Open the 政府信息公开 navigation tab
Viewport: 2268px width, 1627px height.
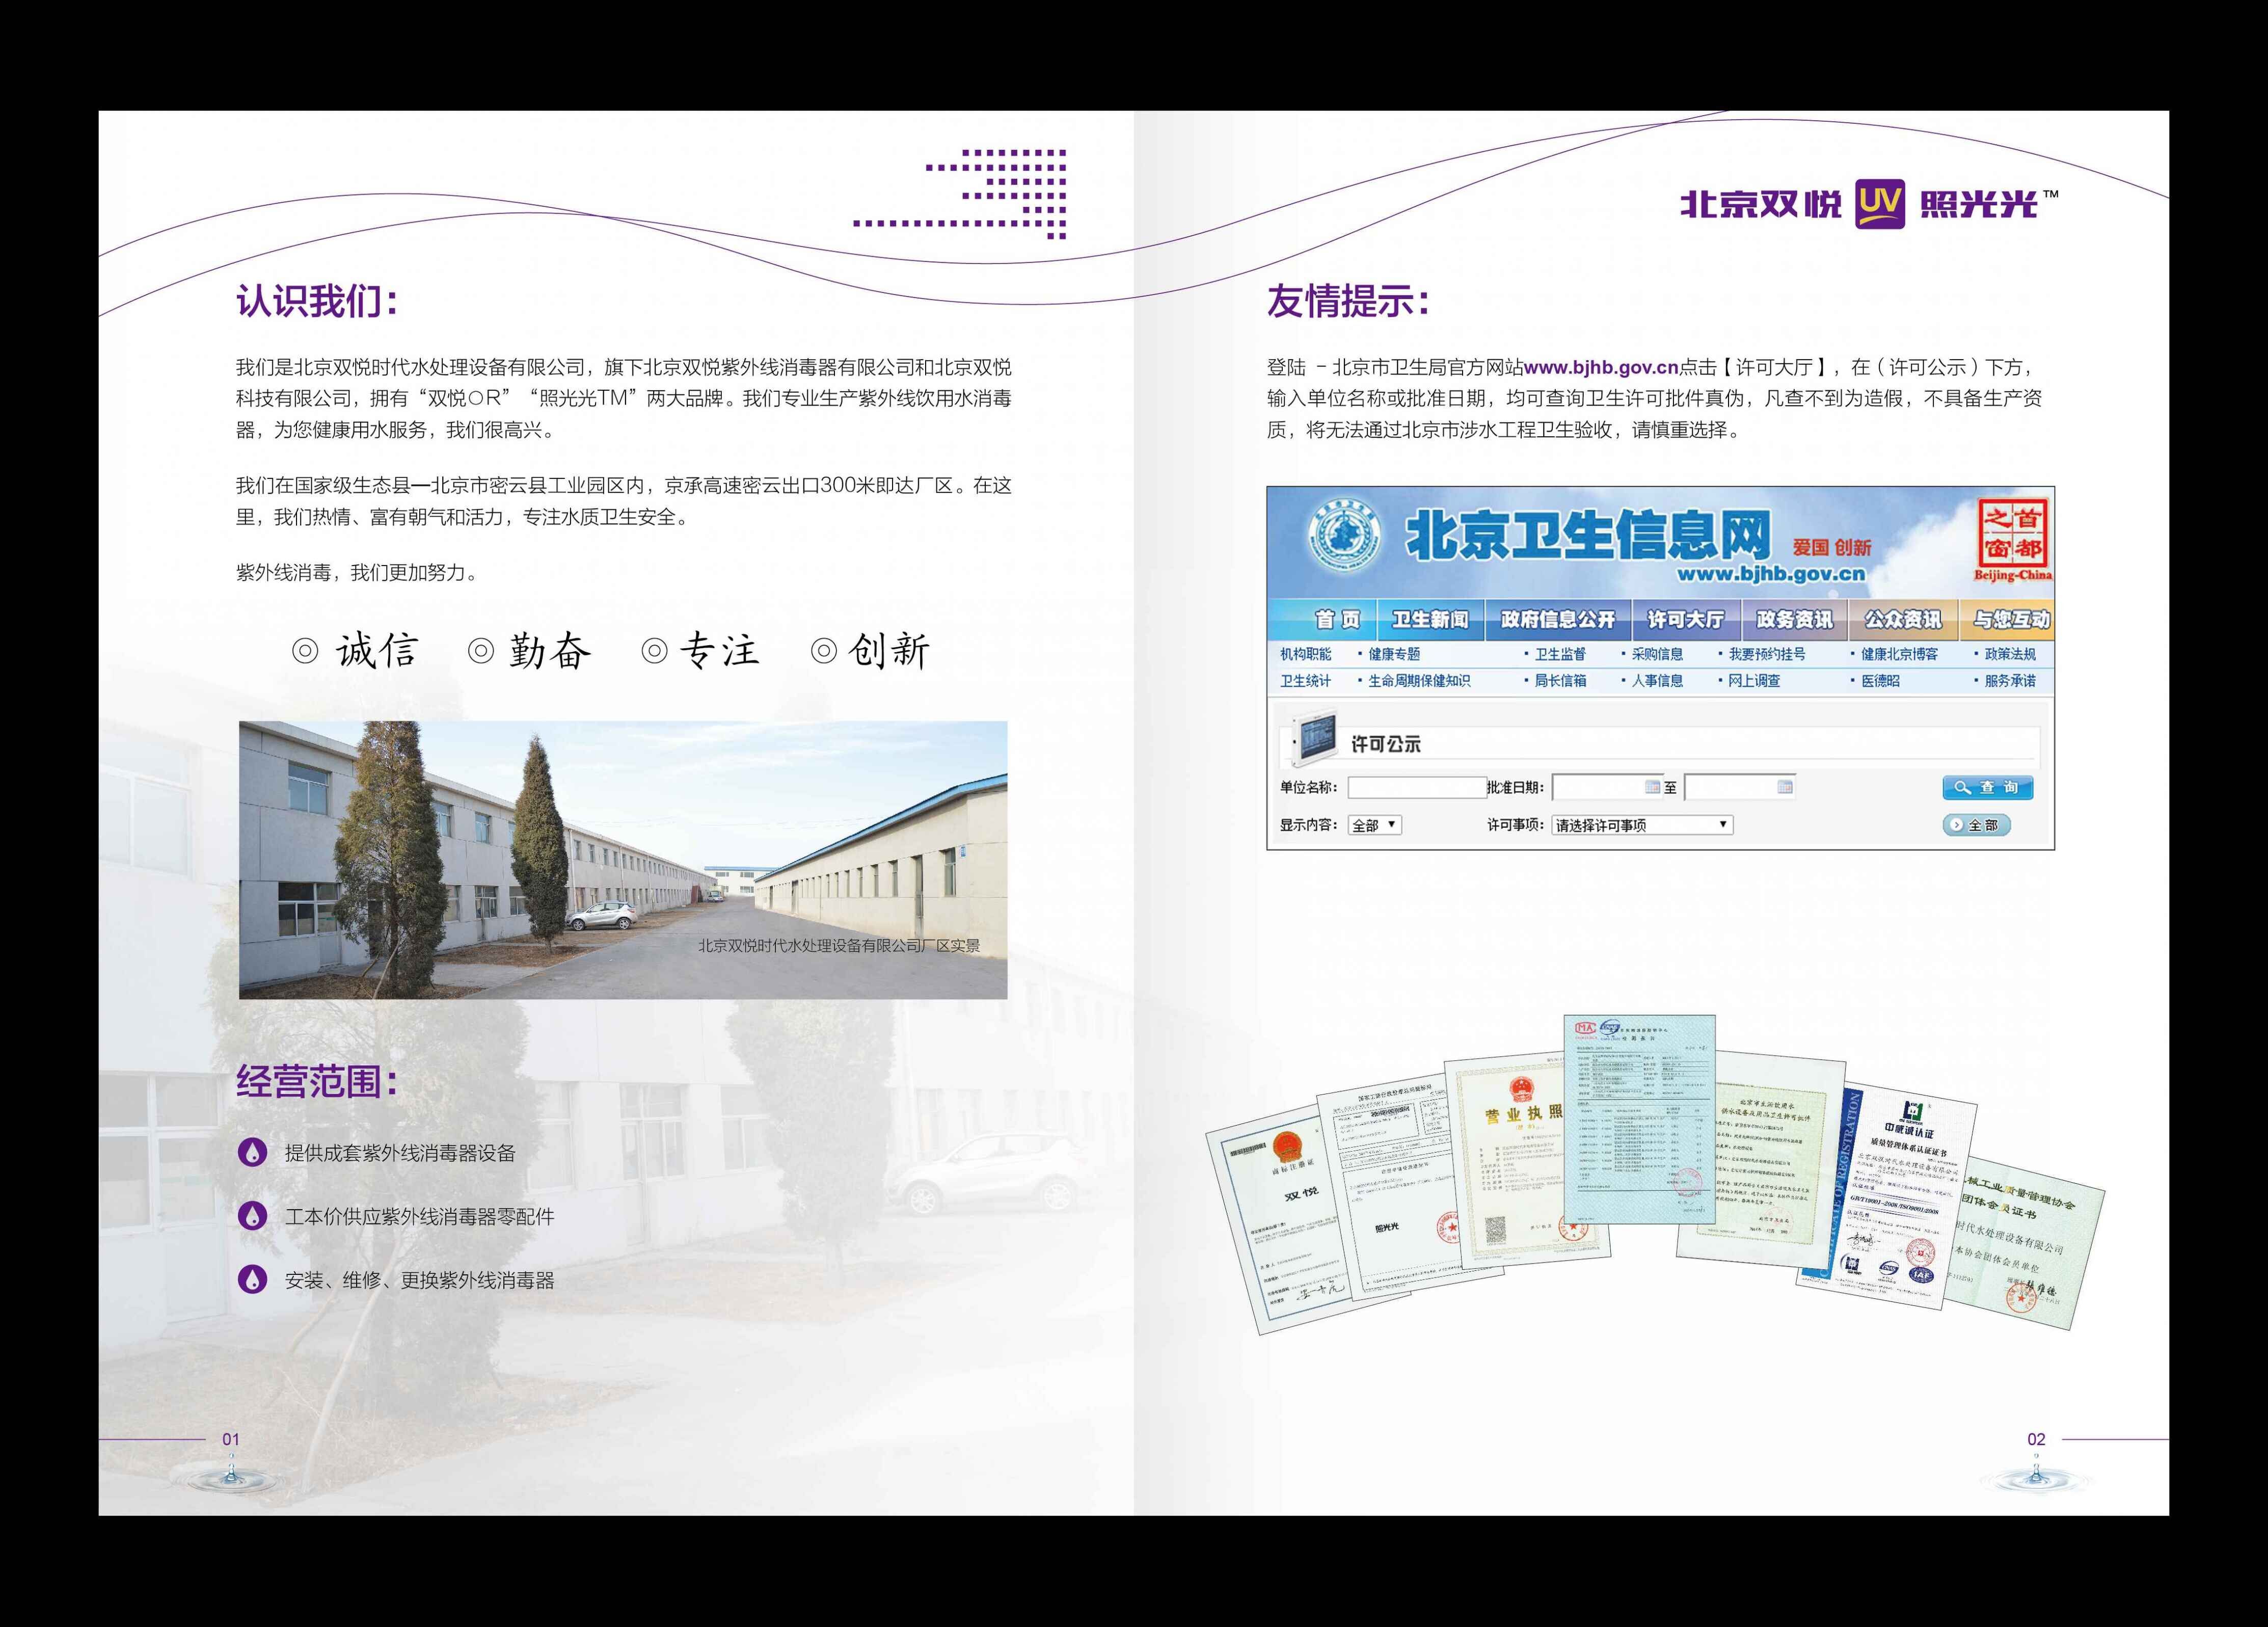pos(1558,620)
